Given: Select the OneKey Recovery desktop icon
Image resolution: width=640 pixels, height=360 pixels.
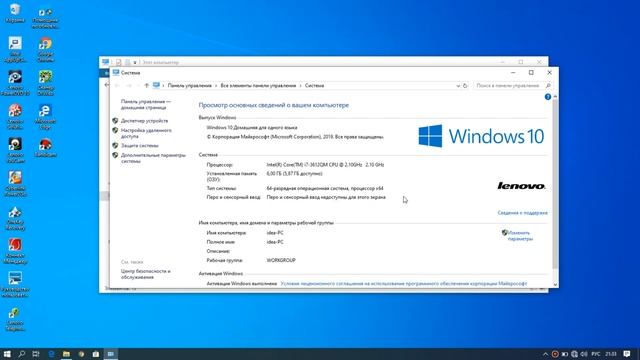Looking at the screenshot, I should pyautogui.click(x=15, y=218).
